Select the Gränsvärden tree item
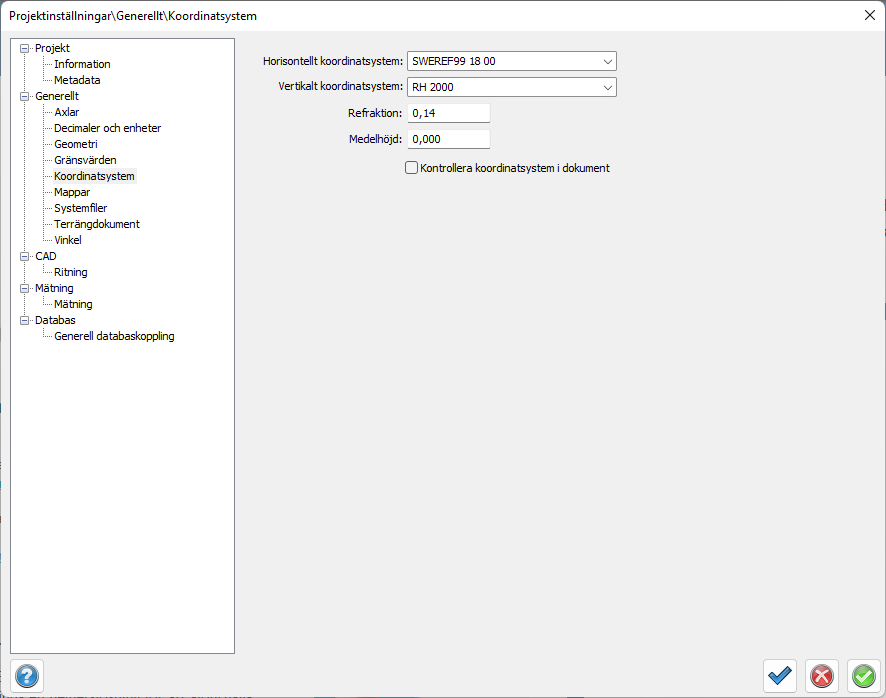The height and width of the screenshot is (698, 886). point(85,160)
